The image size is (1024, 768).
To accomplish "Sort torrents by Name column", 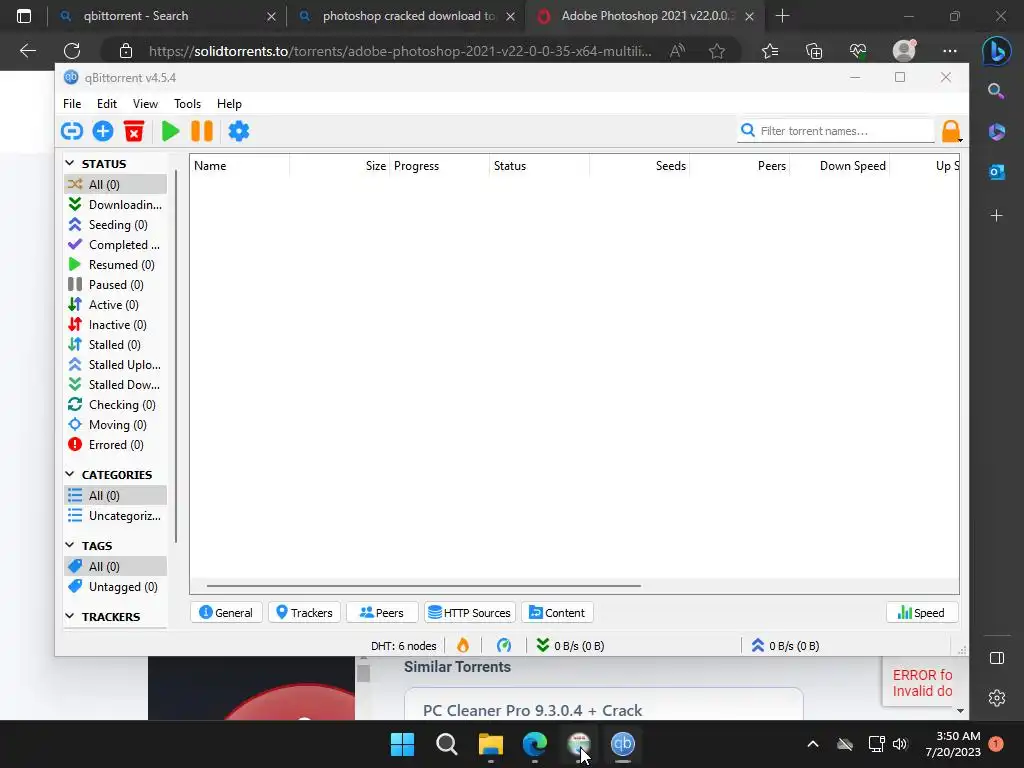I will (x=240, y=166).
